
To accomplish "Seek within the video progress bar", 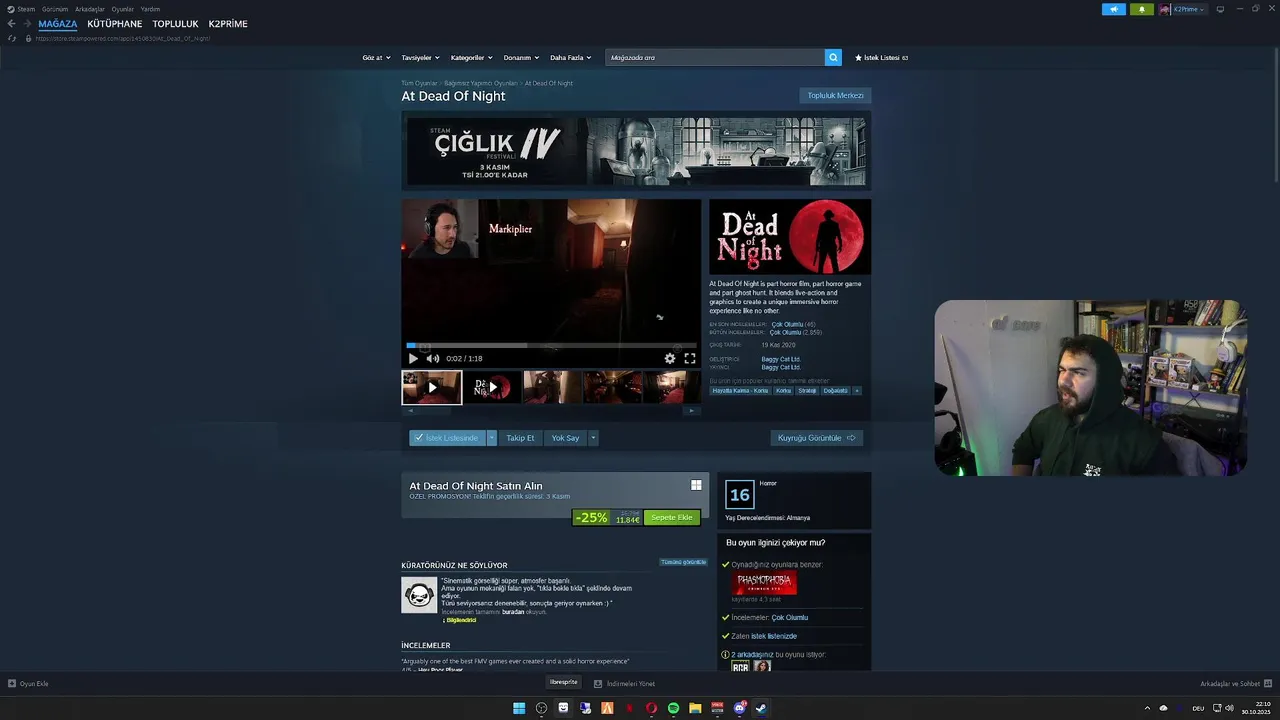I will tap(550, 345).
